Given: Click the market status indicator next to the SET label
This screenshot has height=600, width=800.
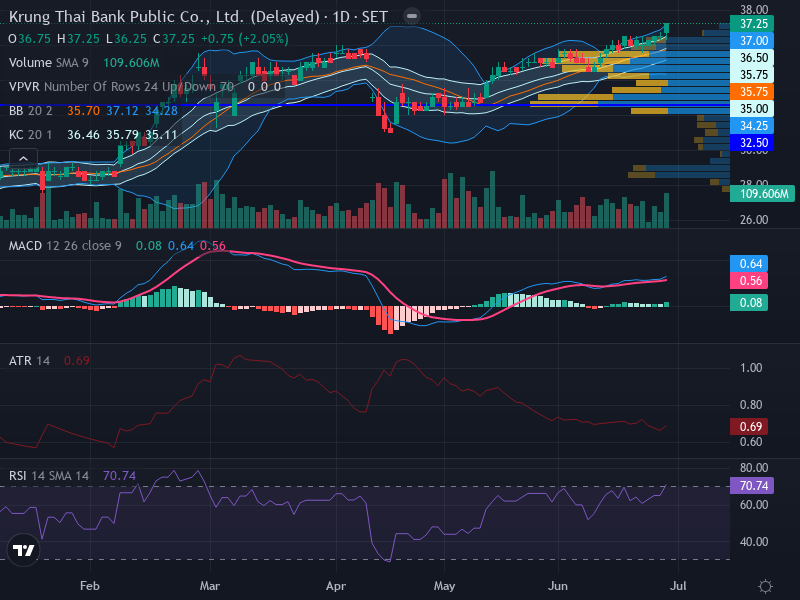Looking at the screenshot, I should coord(411,16).
